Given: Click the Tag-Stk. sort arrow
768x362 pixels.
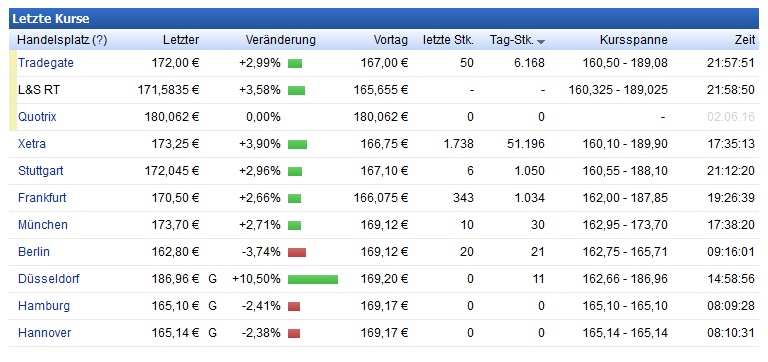Looking at the screenshot, I should coord(541,42).
